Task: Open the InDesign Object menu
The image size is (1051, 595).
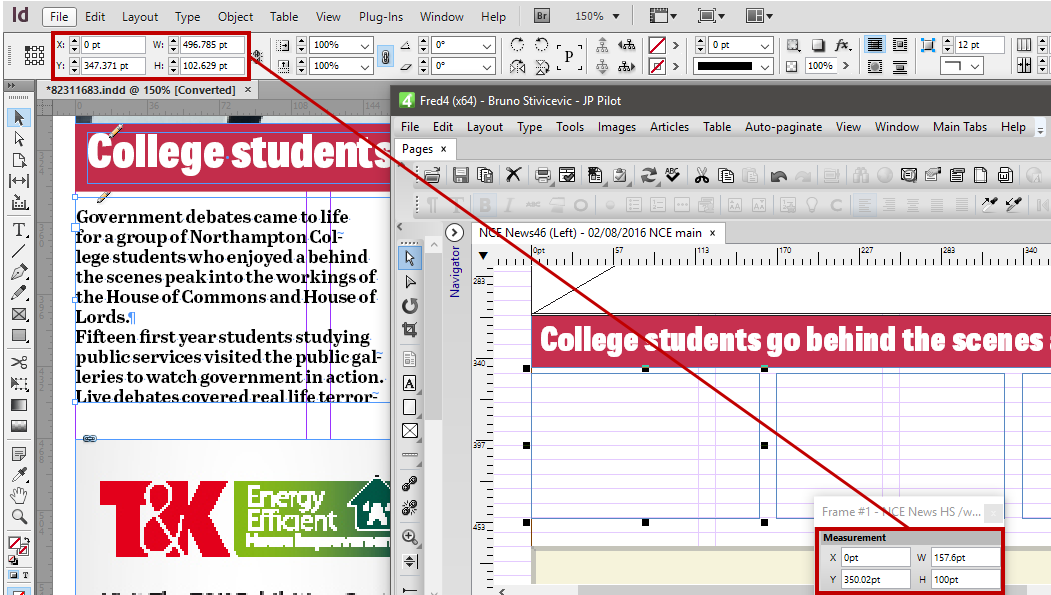Action: (x=235, y=17)
